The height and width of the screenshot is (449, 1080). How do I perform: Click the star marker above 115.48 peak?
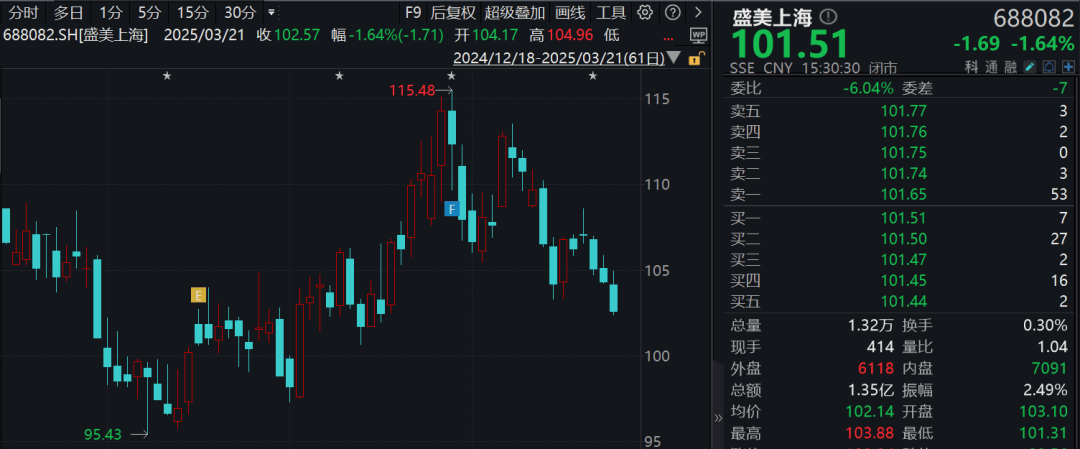point(451,76)
